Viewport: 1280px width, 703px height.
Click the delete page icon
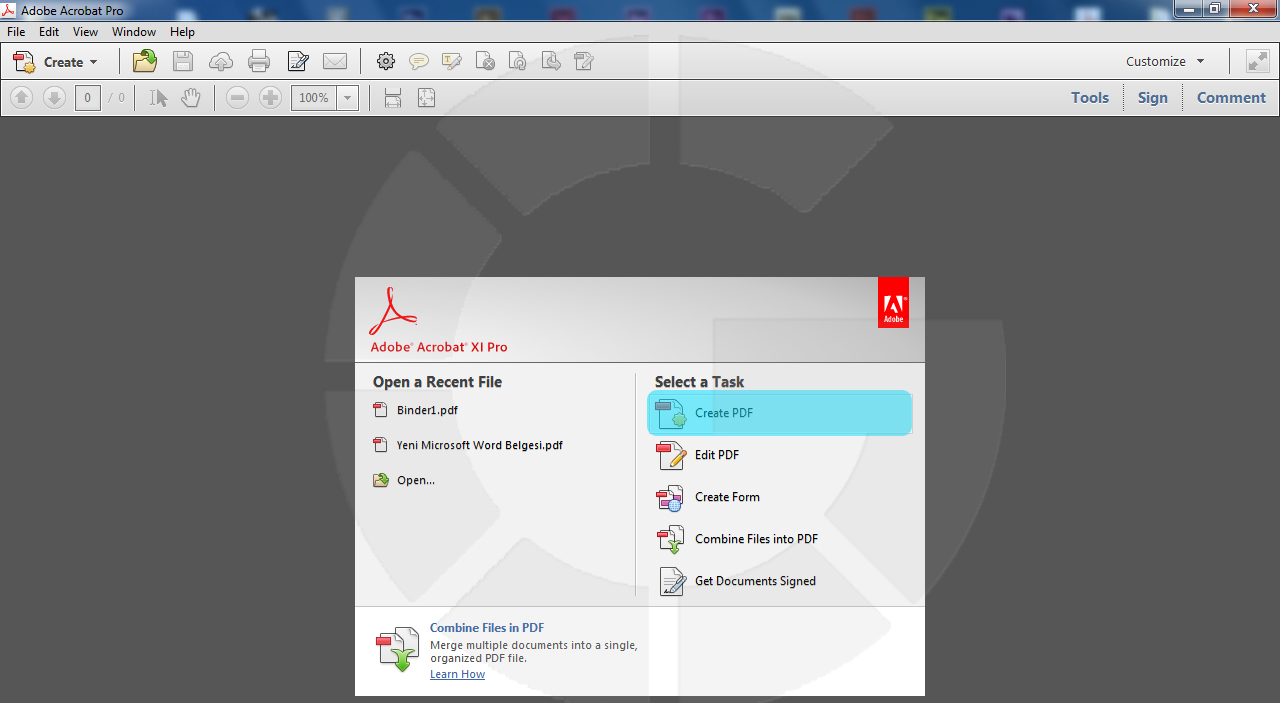(x=485, y=62)
